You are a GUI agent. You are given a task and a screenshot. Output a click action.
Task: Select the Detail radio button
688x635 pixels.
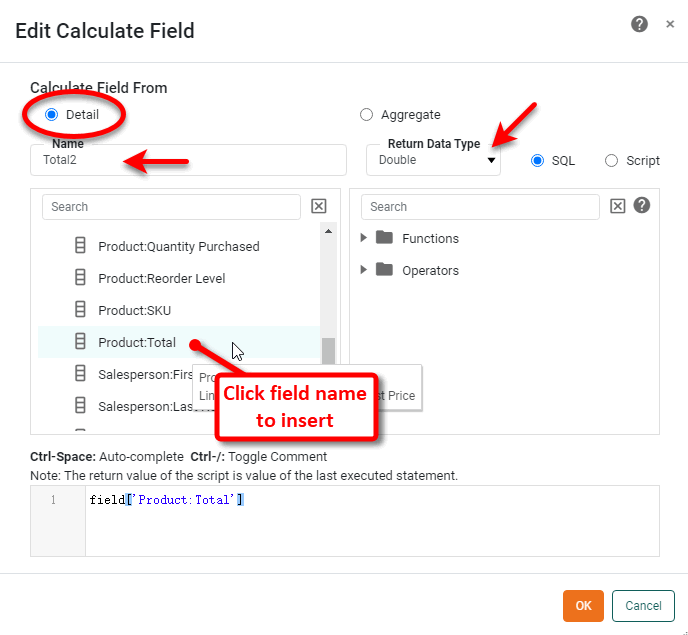tap(52, 114)
